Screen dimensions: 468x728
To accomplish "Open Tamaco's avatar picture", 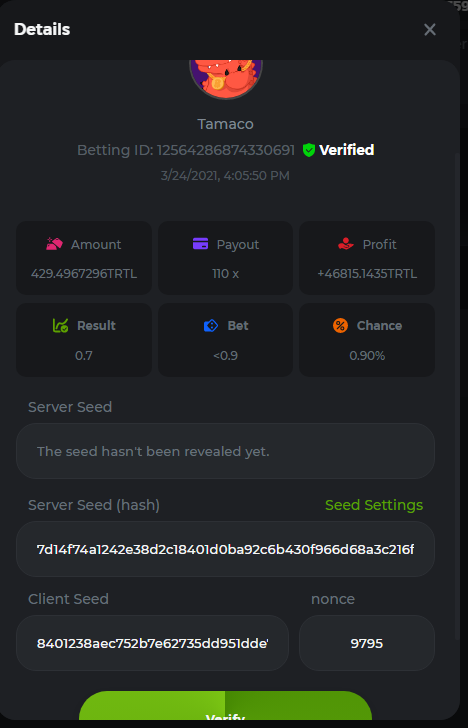I will [226, 79].
